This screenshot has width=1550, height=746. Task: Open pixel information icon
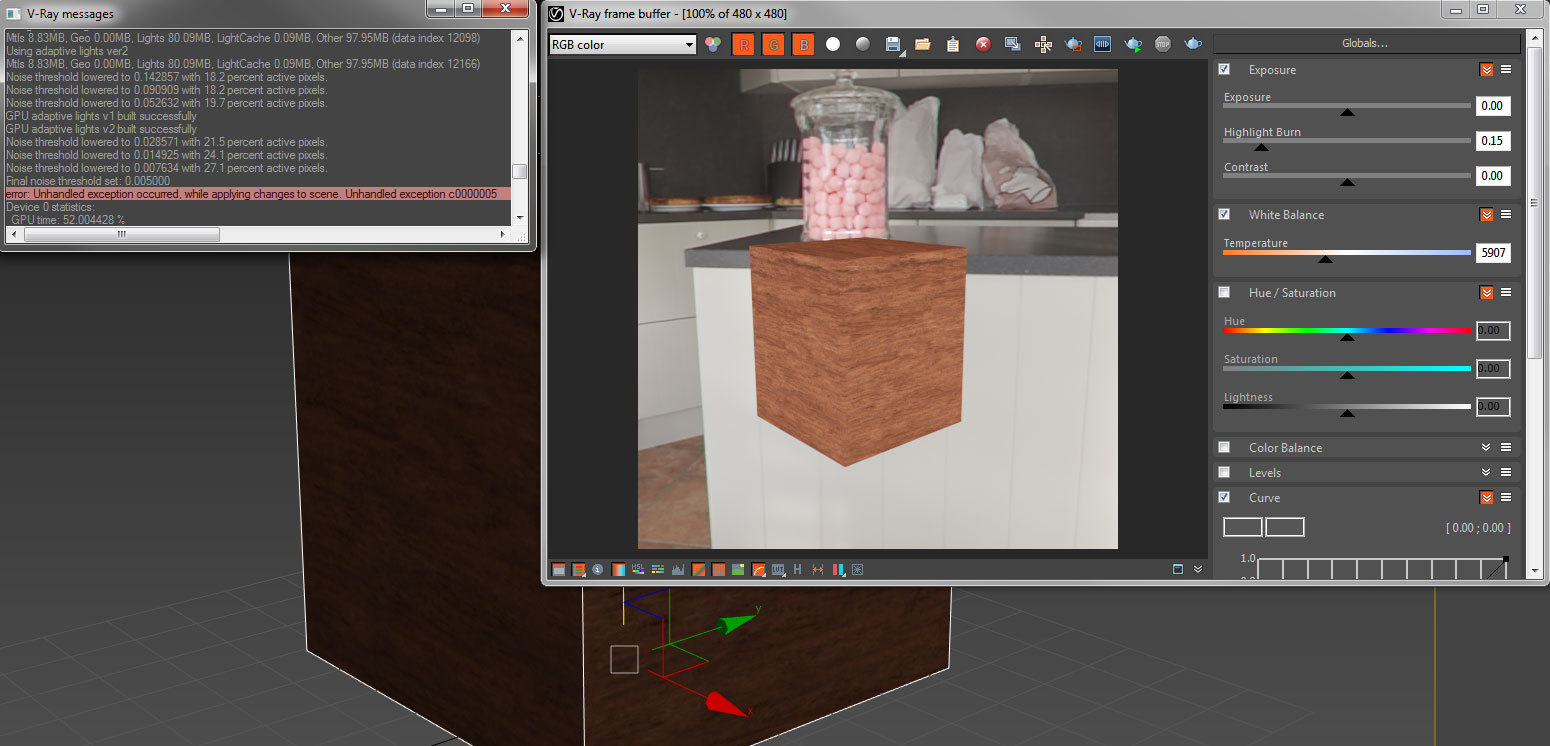[x=597, y=569]
